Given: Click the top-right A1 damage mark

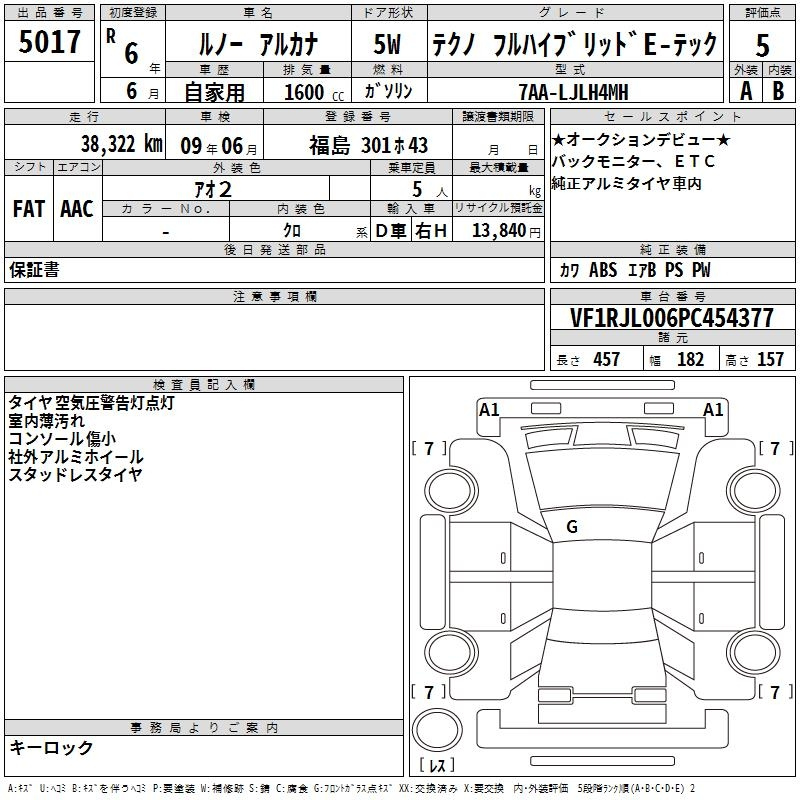Looking at the screenshot, I should point(713,409).
